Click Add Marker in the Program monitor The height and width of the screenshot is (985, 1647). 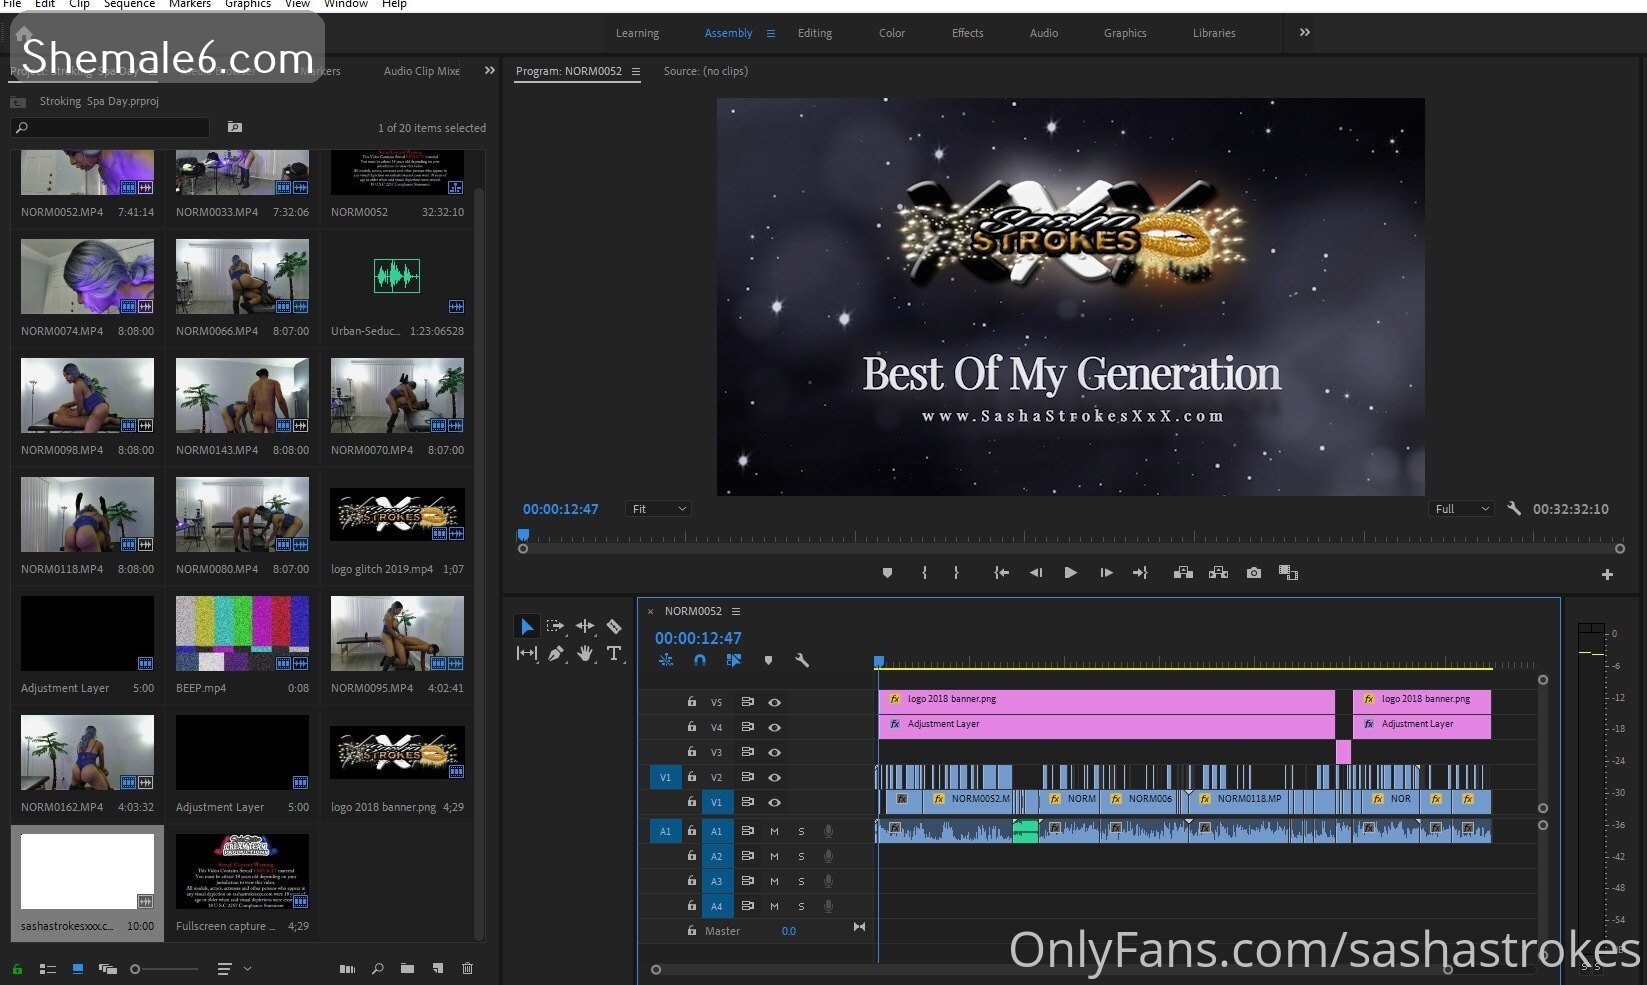click(x=887, y=573)
